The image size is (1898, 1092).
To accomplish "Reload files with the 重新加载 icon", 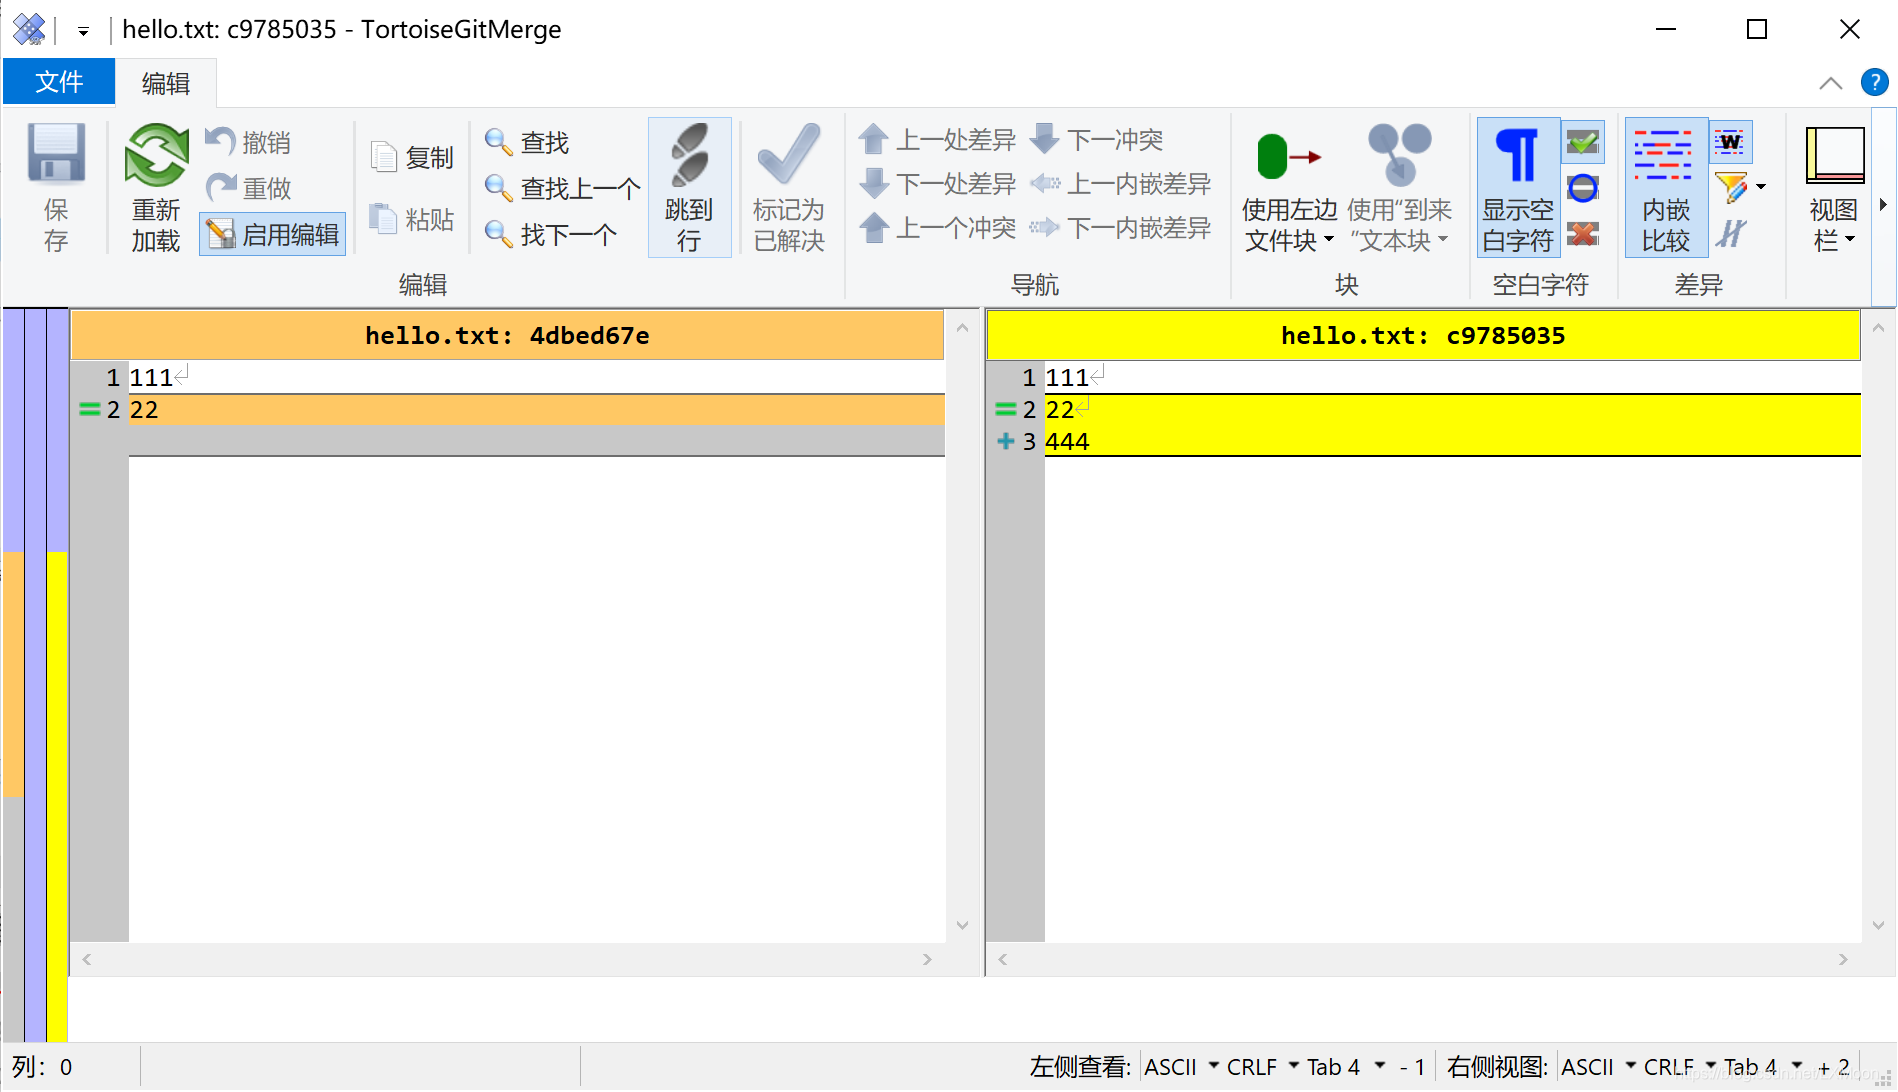I will [x=156, y=154].
